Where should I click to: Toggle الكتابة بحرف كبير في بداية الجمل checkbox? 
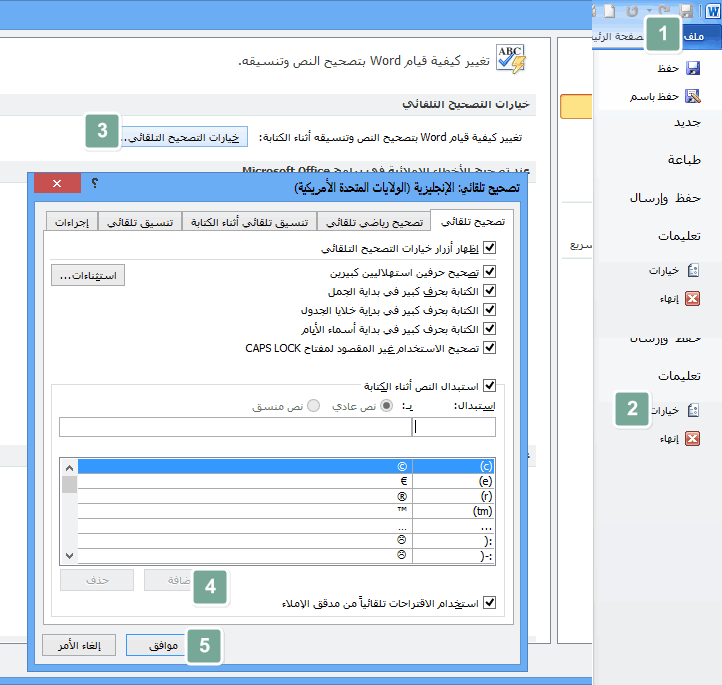point(489,291)
